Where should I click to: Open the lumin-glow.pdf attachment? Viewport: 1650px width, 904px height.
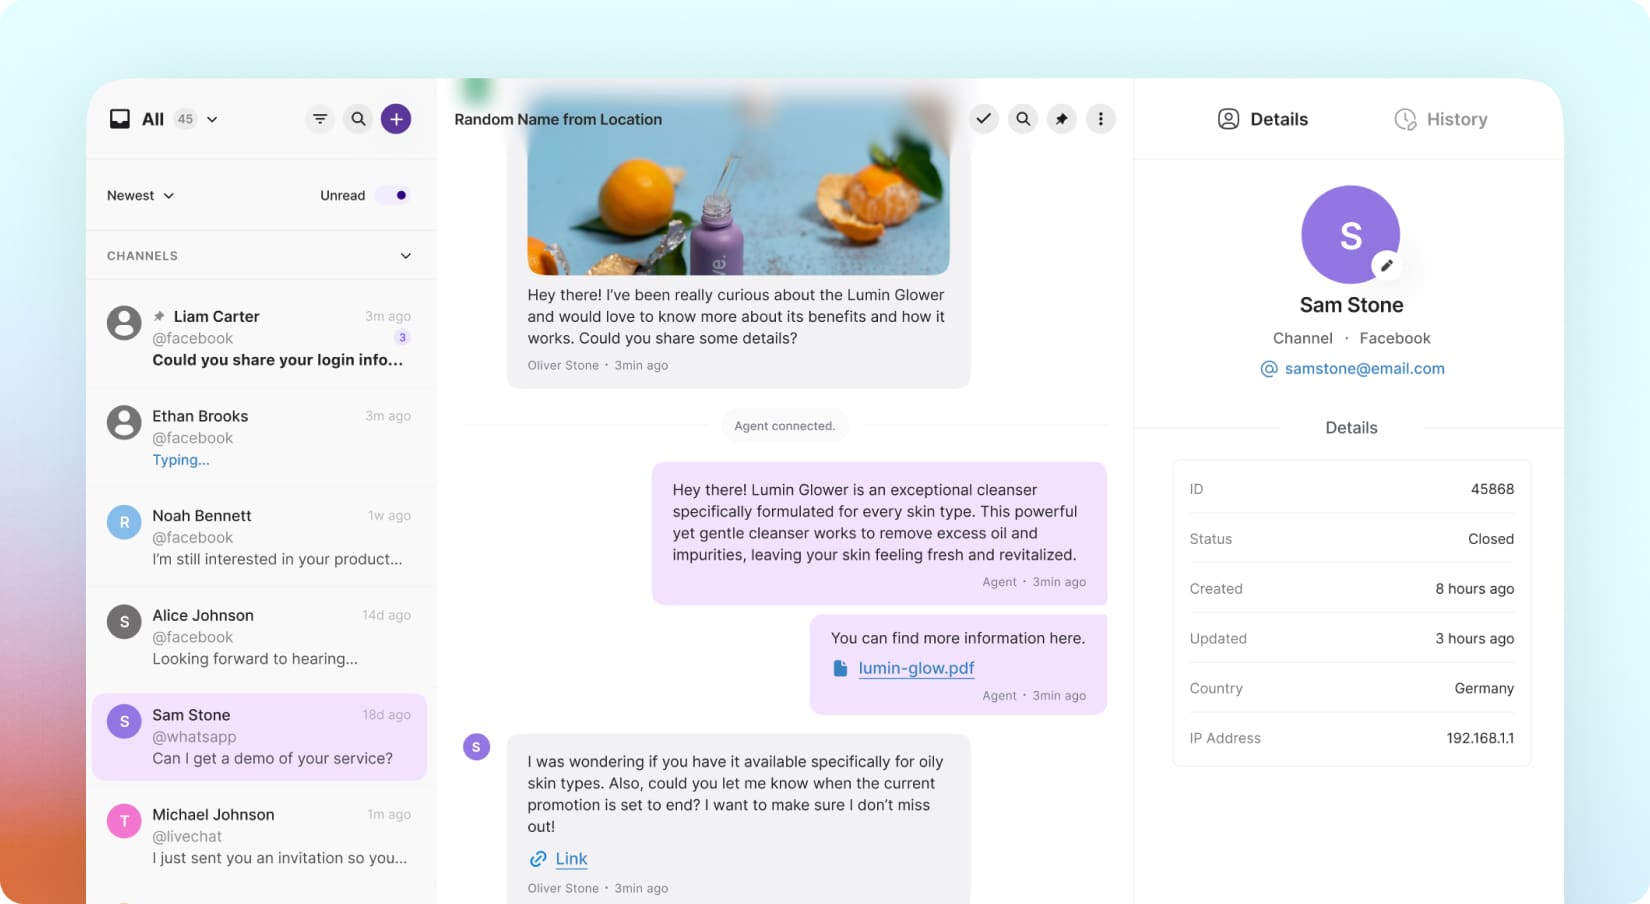tap(915, 668)
